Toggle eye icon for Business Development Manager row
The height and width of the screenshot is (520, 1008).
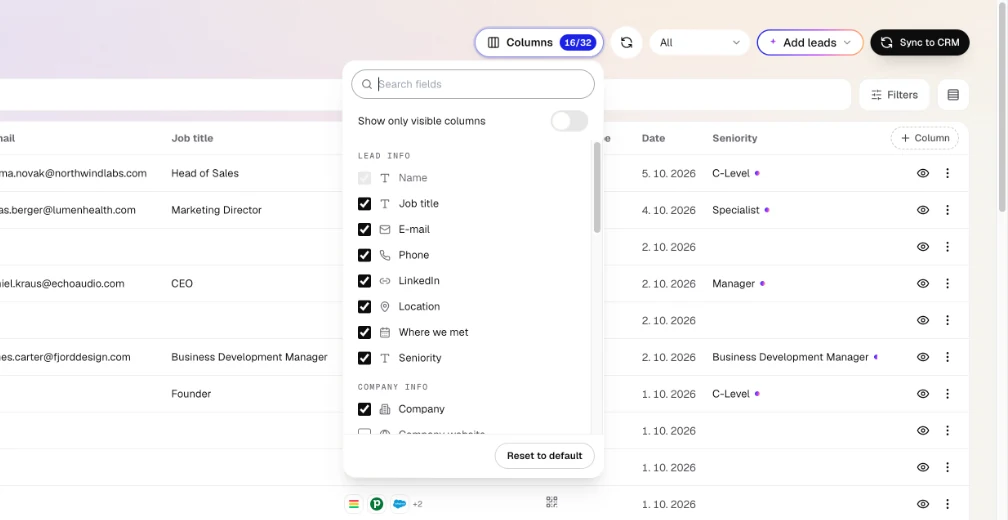[x=923, y=357]
